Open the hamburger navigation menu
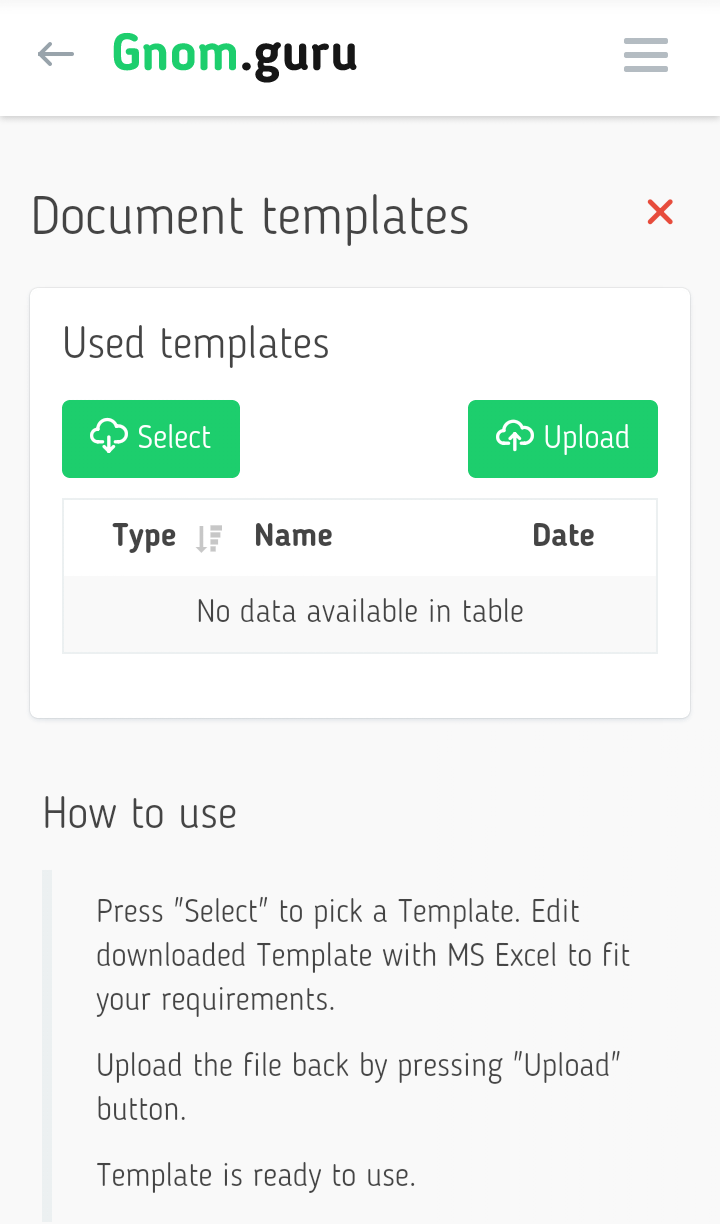This screenshot has height=1224, width=720. pyautogui.click(x=645, y=55)
